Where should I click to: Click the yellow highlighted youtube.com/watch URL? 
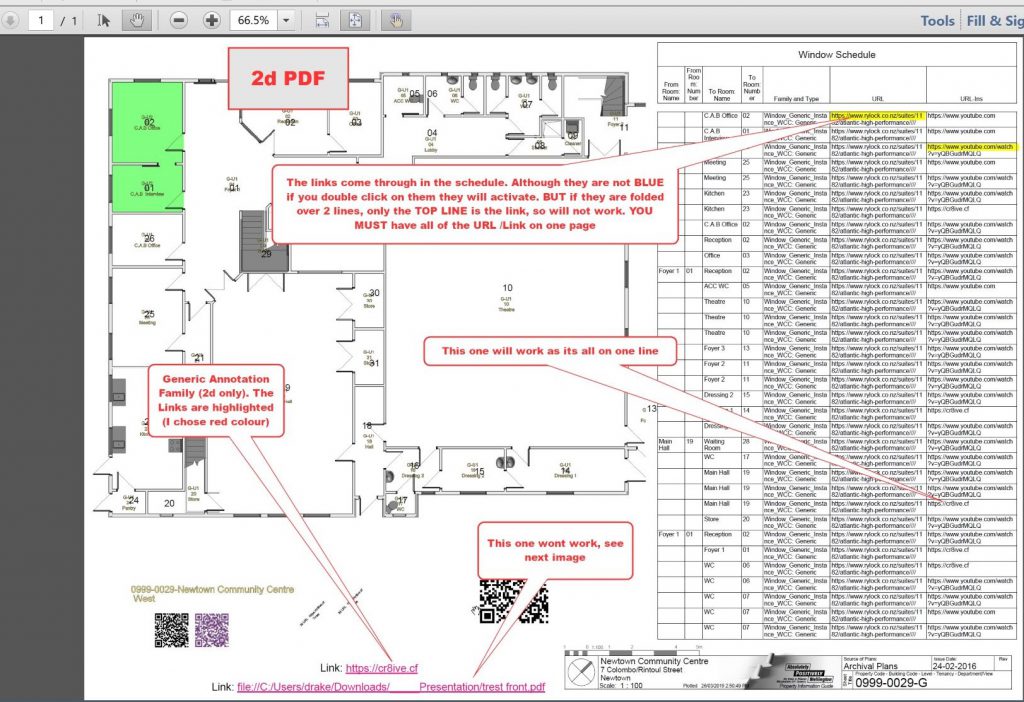(970, 147)
